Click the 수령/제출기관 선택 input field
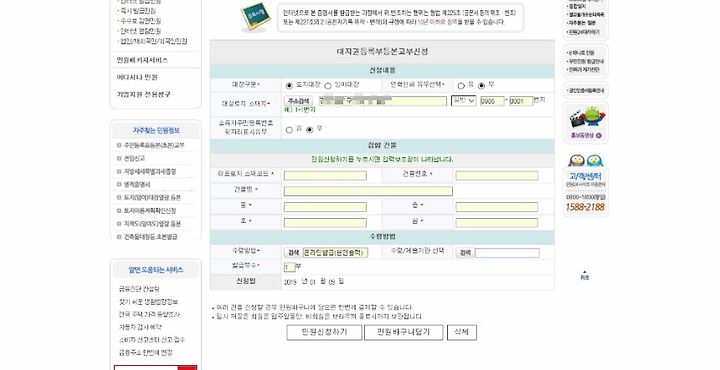The image size is (720, 370). (507, 252)
